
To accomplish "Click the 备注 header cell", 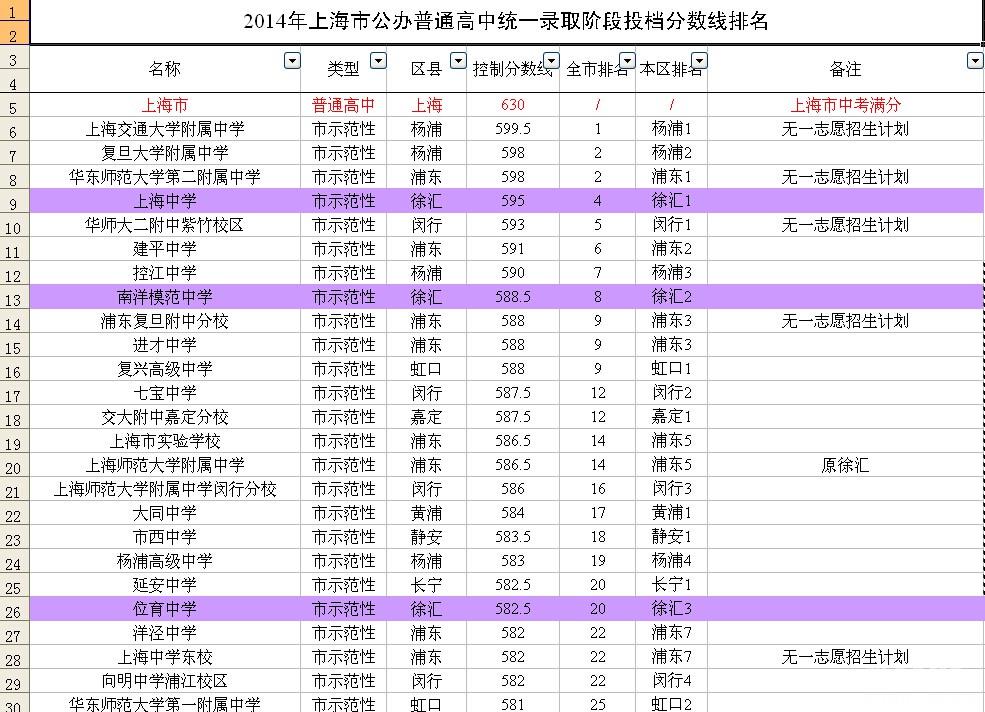I will (846, 69).
